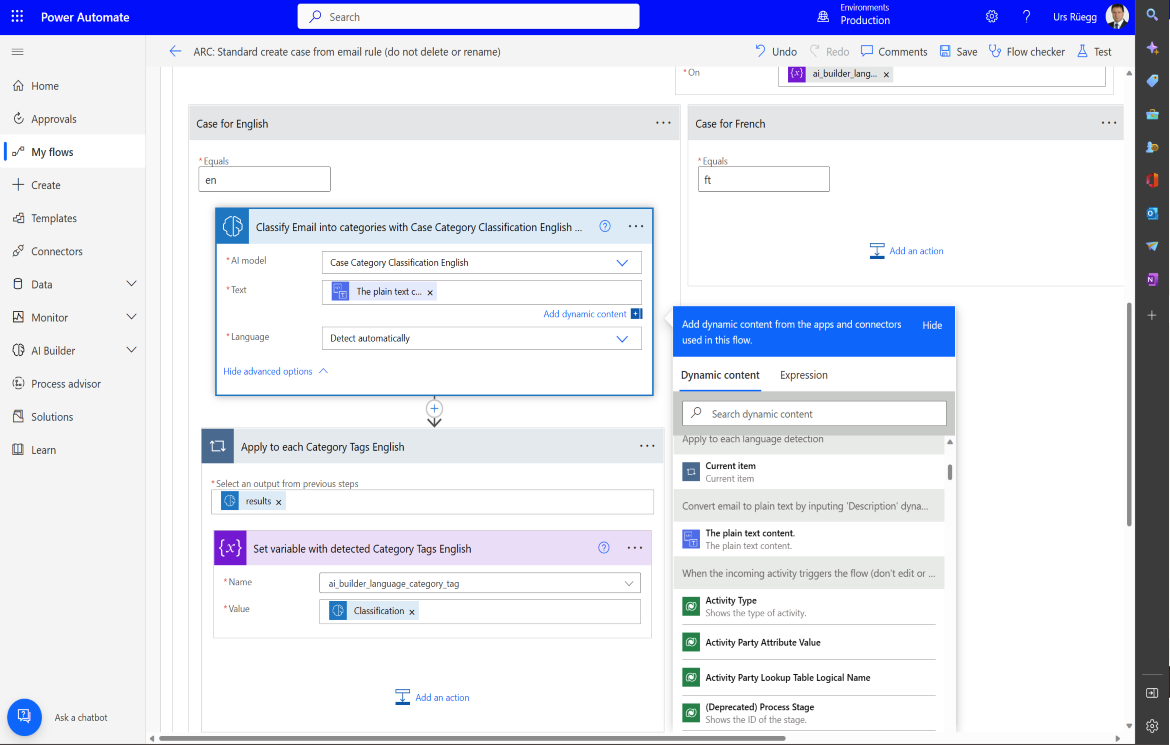This screenshot has height=745, width=1170.
Task: Collapse the left navigation hamburger menu
Action: 18,52
